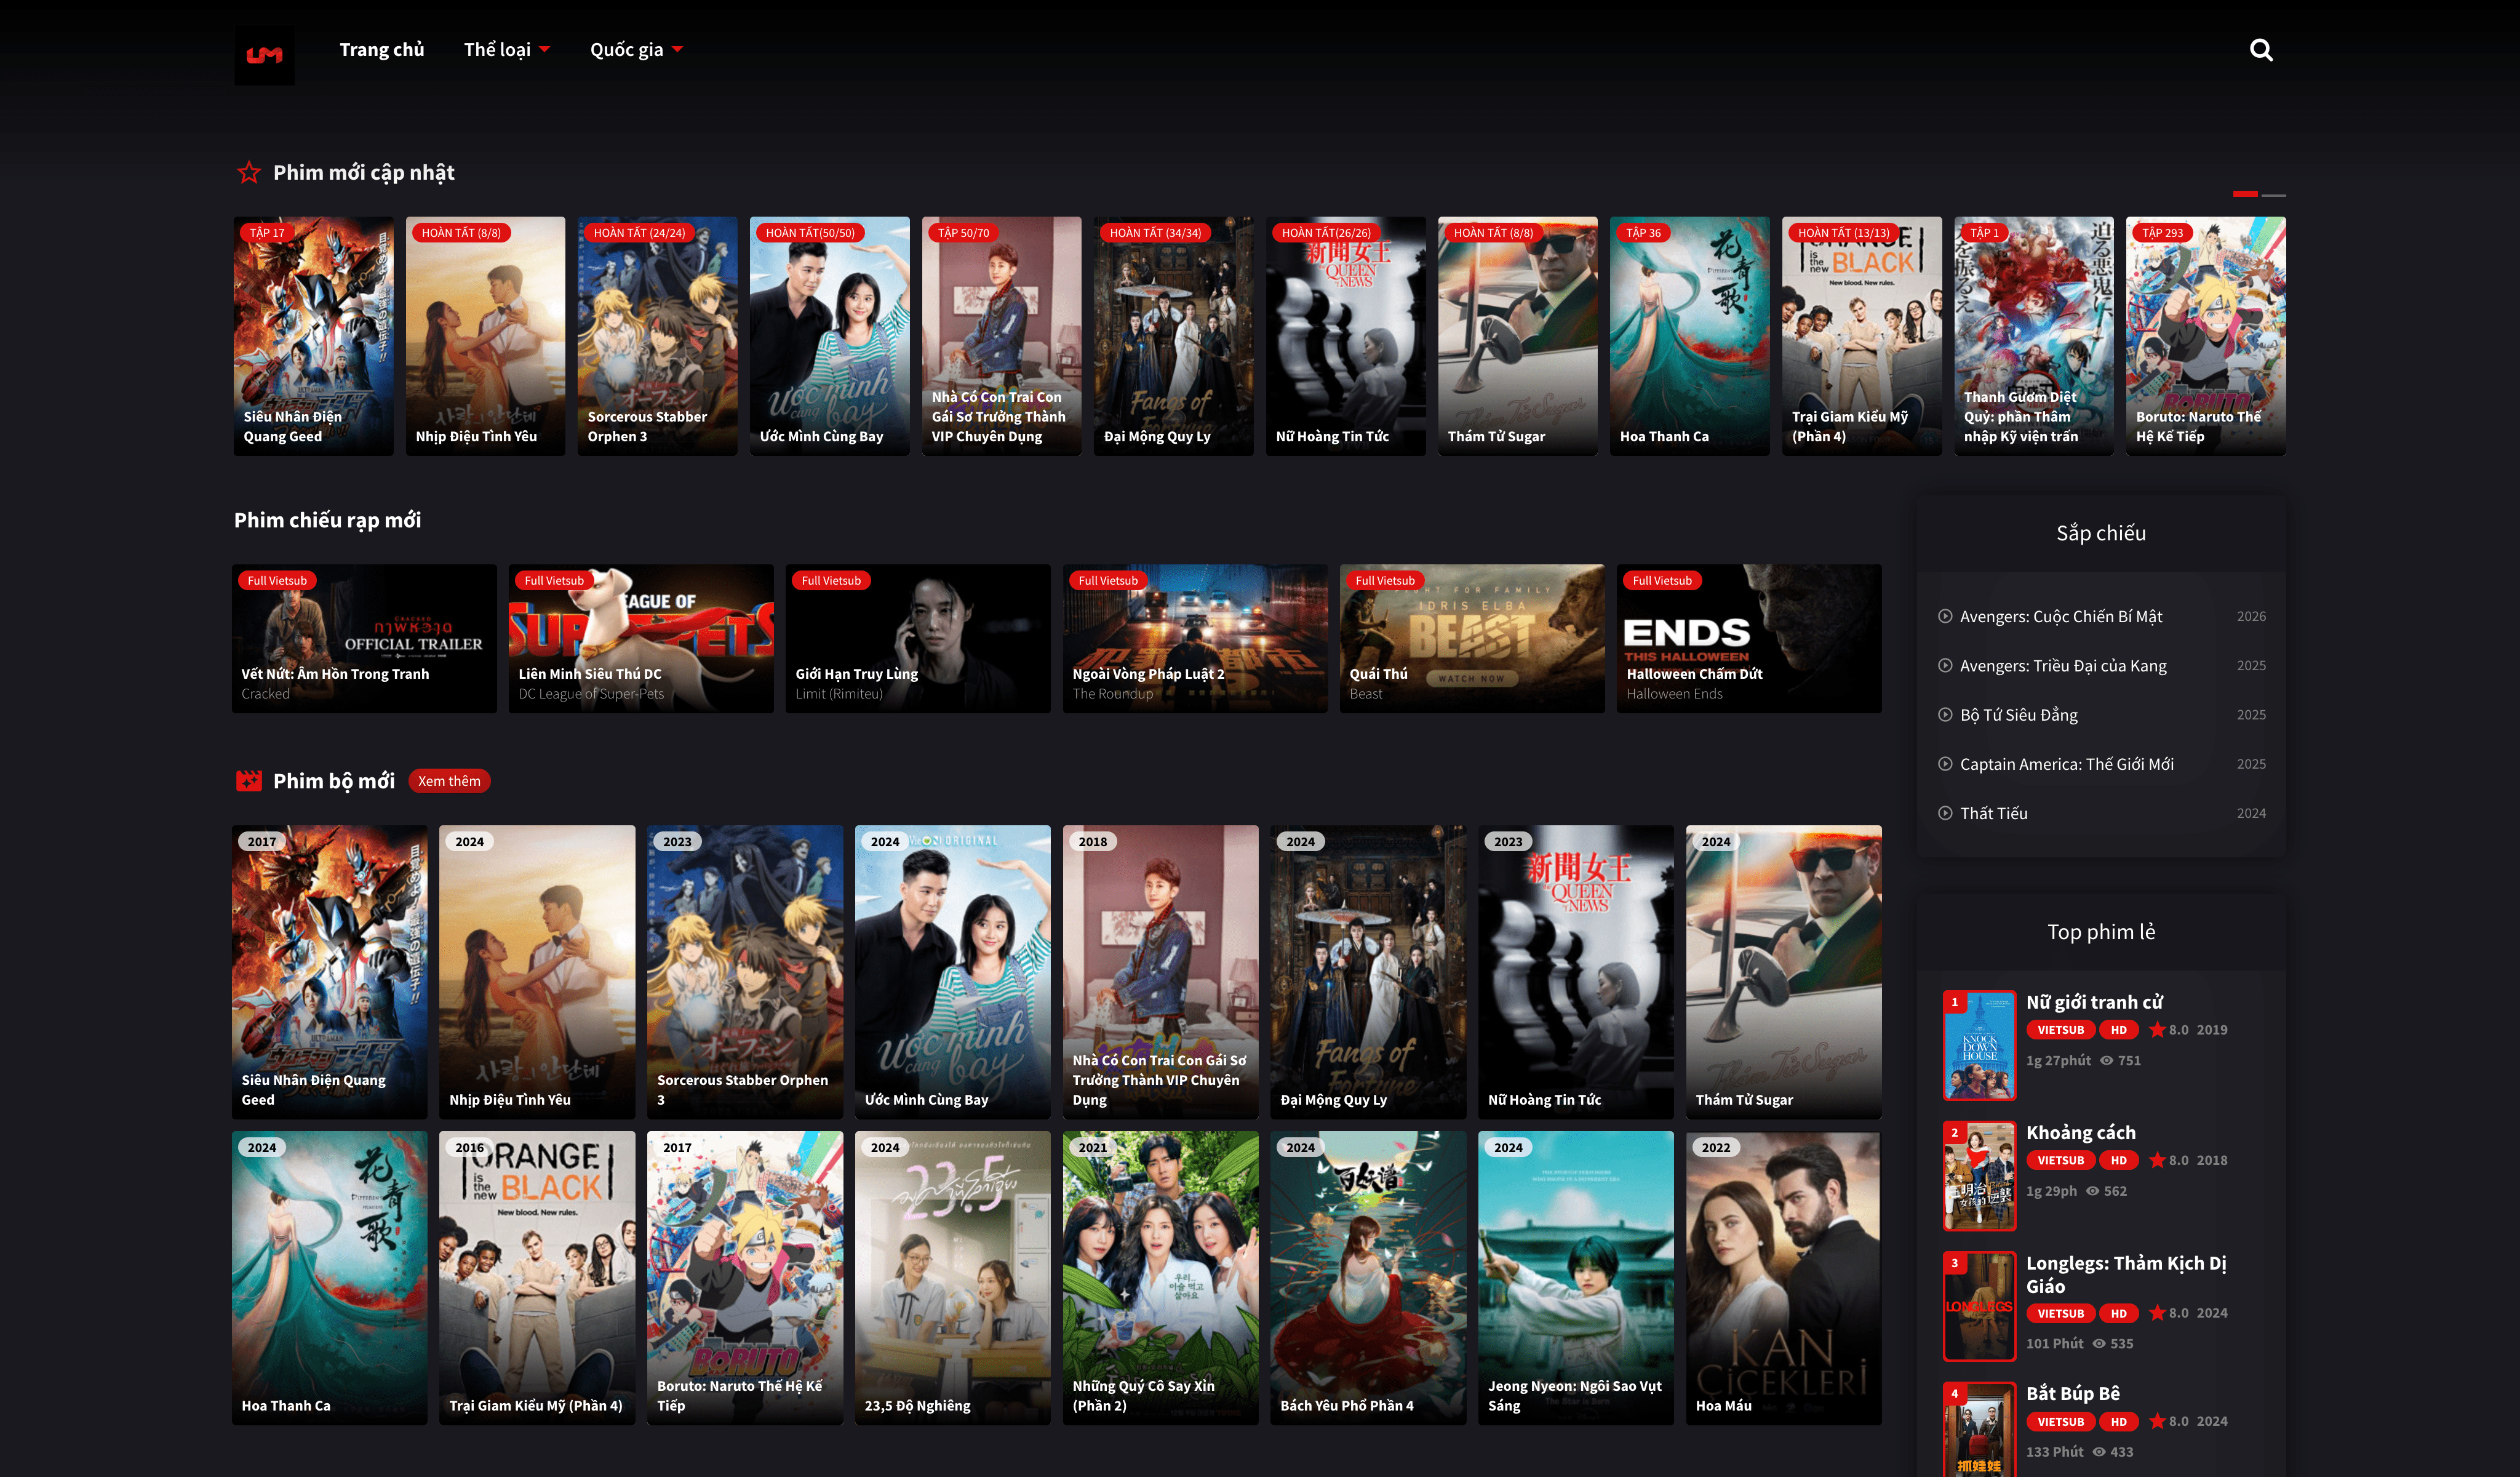Open Thất Tiểu upcoming link
The image size is (2520, 1477).
[x=1993, y=813]
